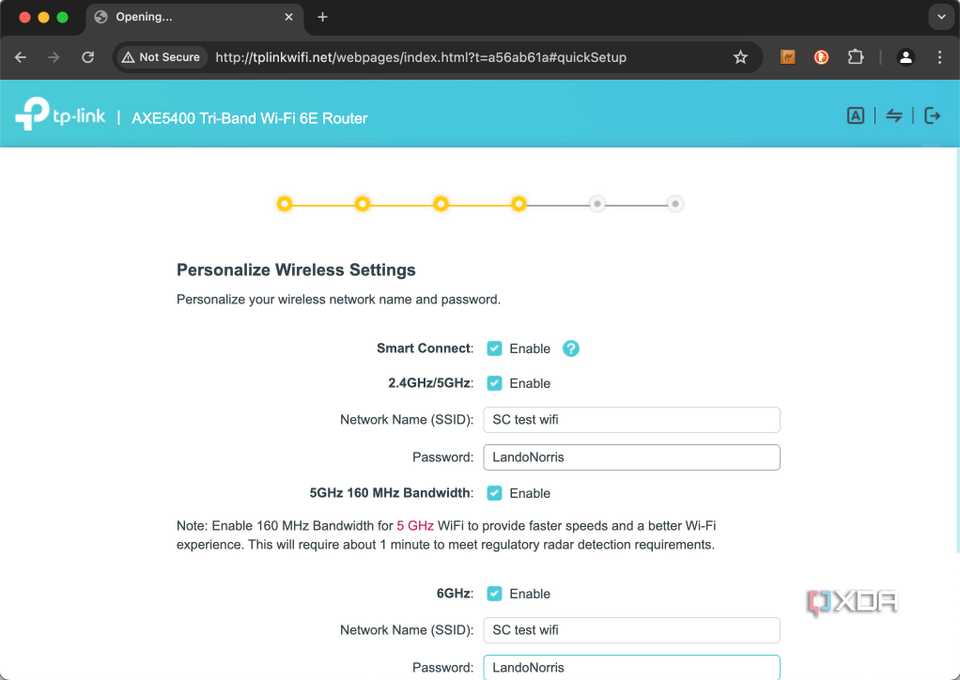Viewport: 960px width, 680px height.
Task: Disable the Smart Connect checkbox
Action: tap(494, 348)
